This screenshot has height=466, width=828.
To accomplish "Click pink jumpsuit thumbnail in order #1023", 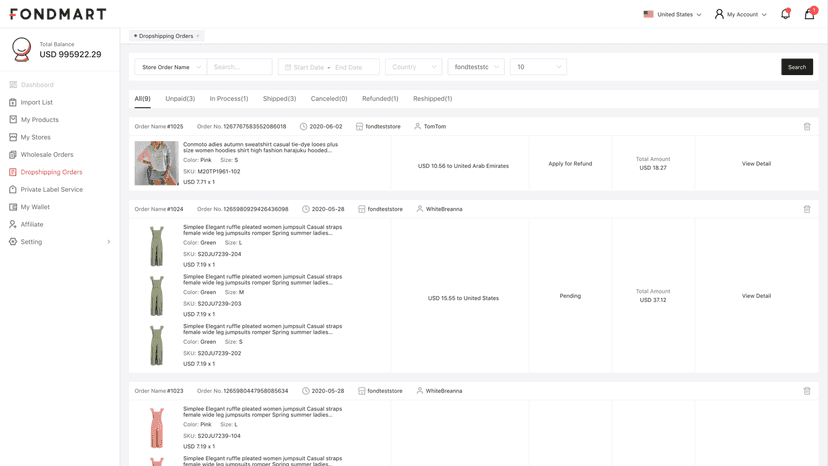I will pyautogui.click(x=156, y=427).
